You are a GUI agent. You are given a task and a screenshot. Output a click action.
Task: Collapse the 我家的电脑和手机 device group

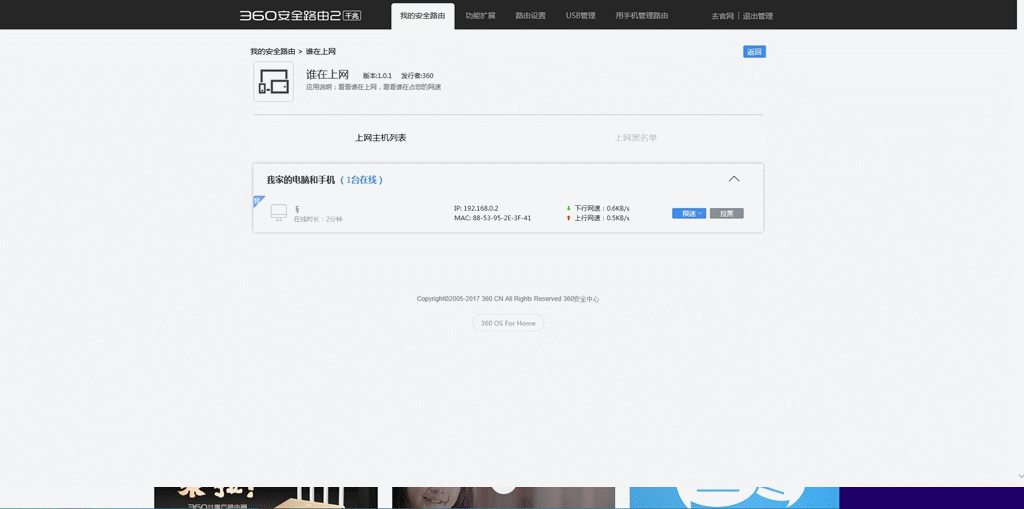(x=734, y=179)
